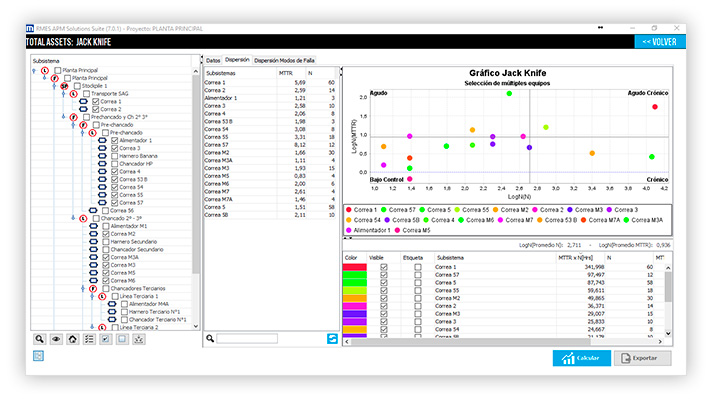Switch to the Dispersión tab
This screenshot has width=716, height=399.
coord(237,60)
